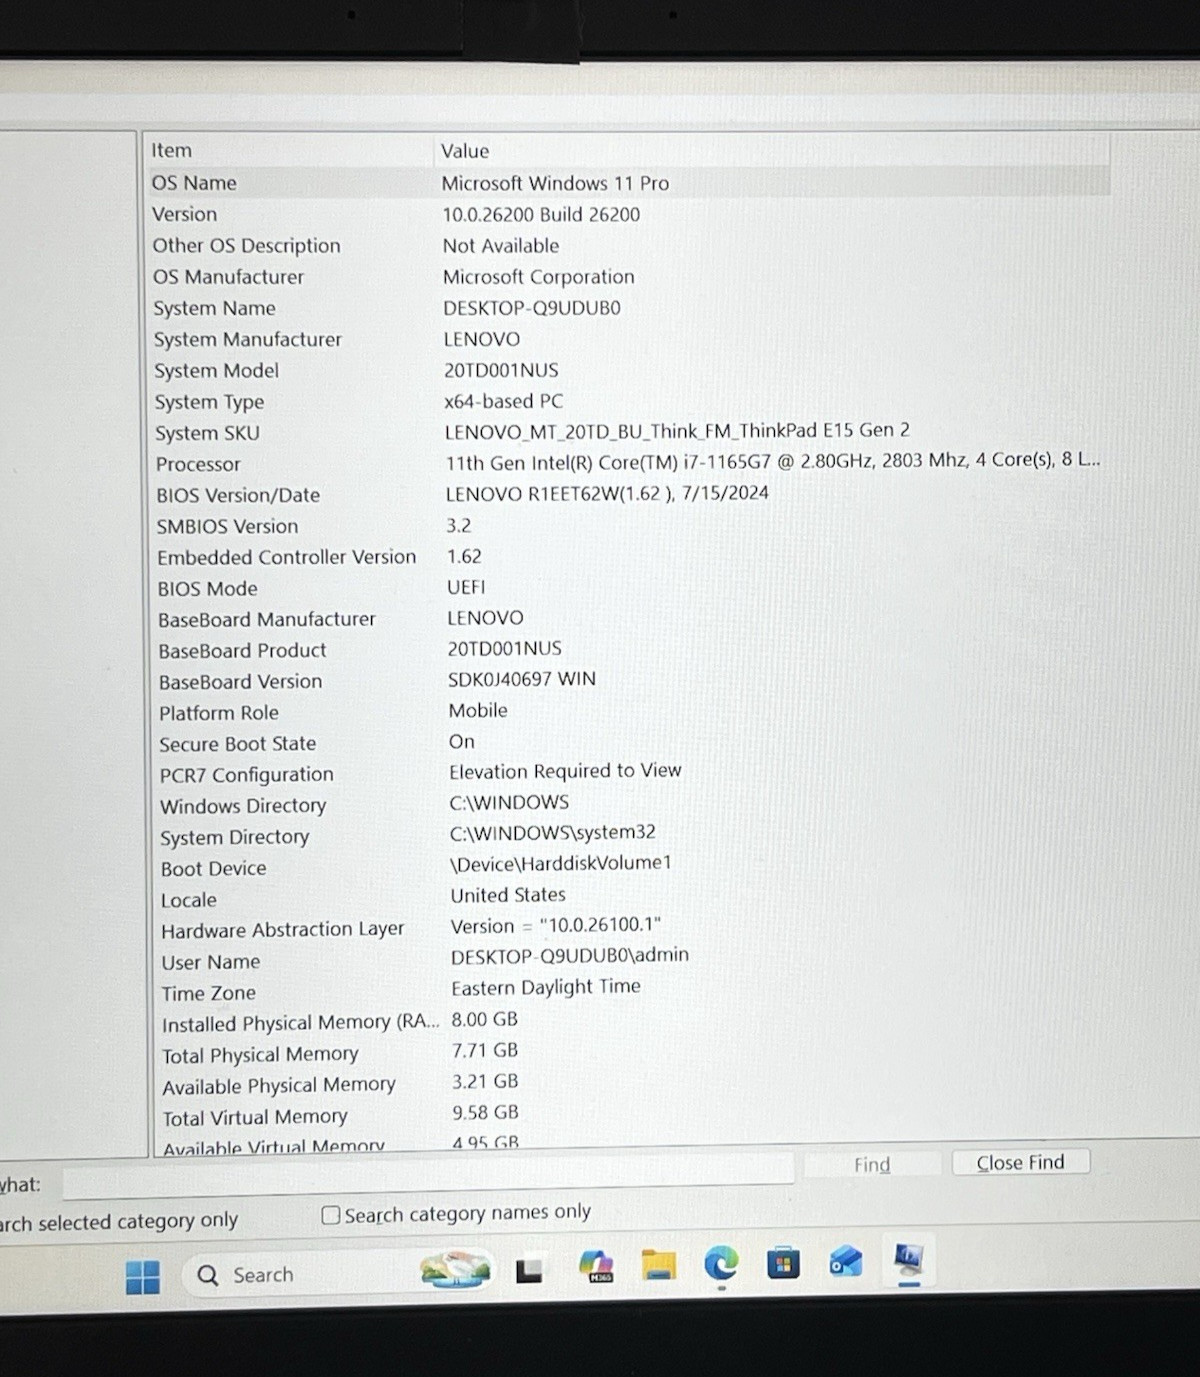Select the Time Zone row
Viewport: 1200px width, 1377px height.
point(628,990)
